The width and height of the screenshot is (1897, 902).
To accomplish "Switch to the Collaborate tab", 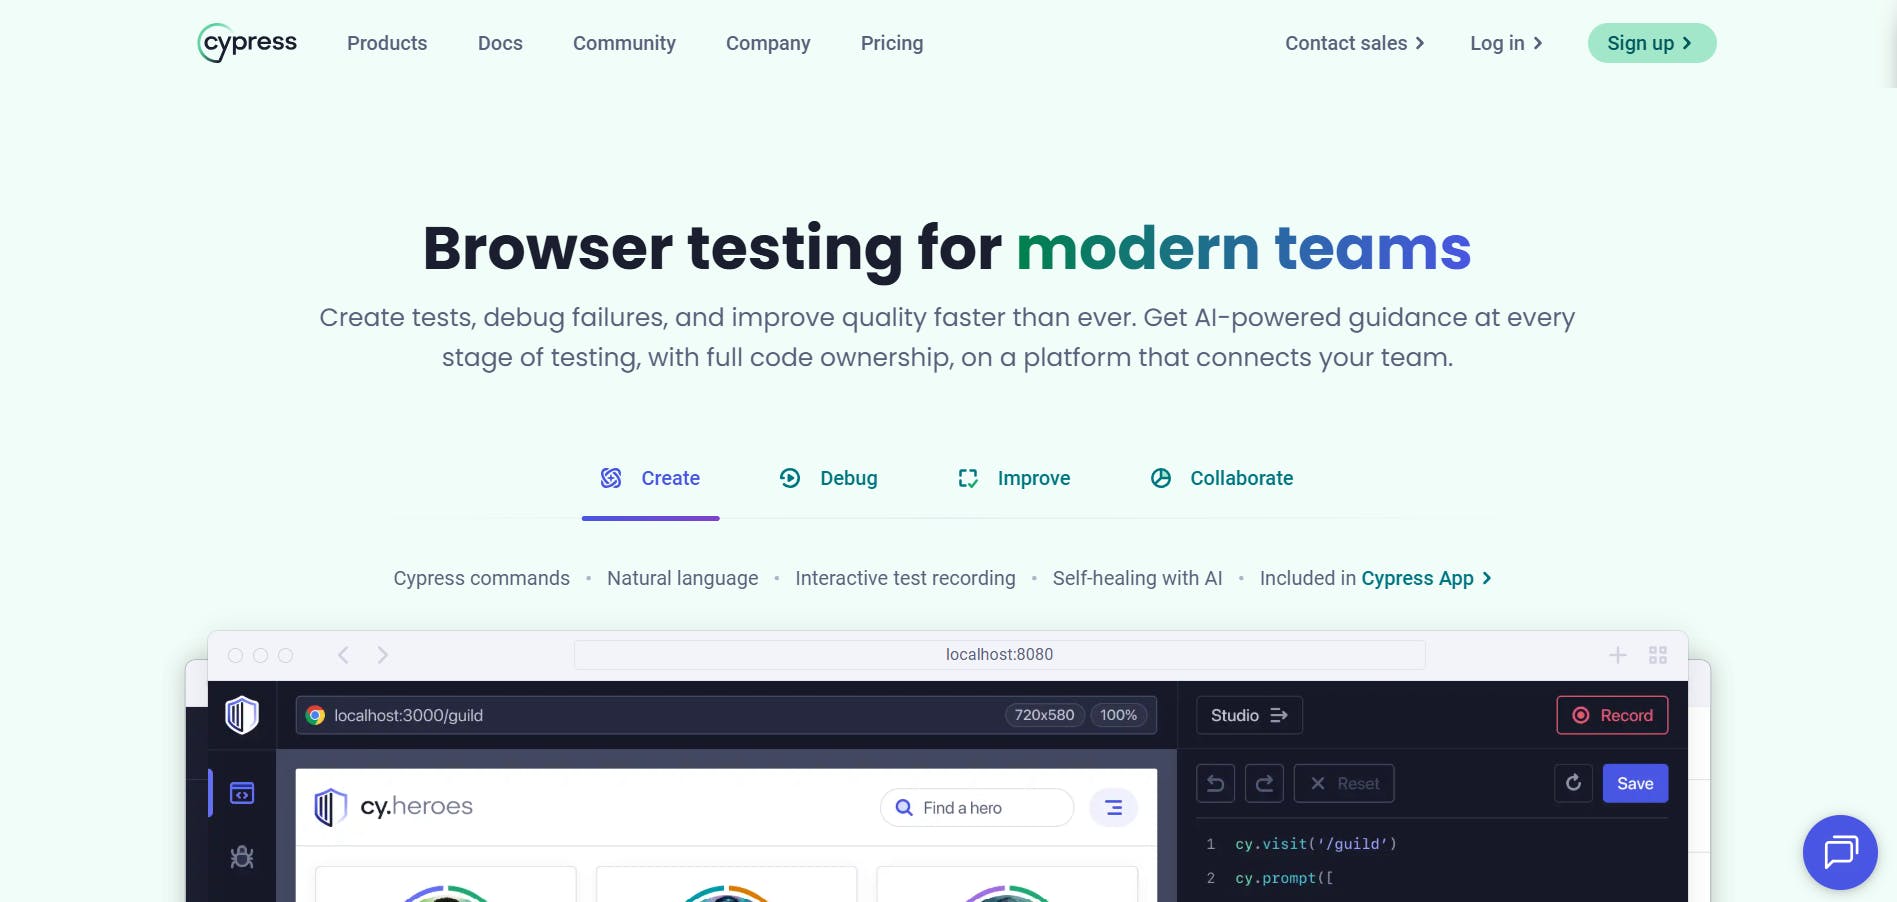I will click(1222, 478).
